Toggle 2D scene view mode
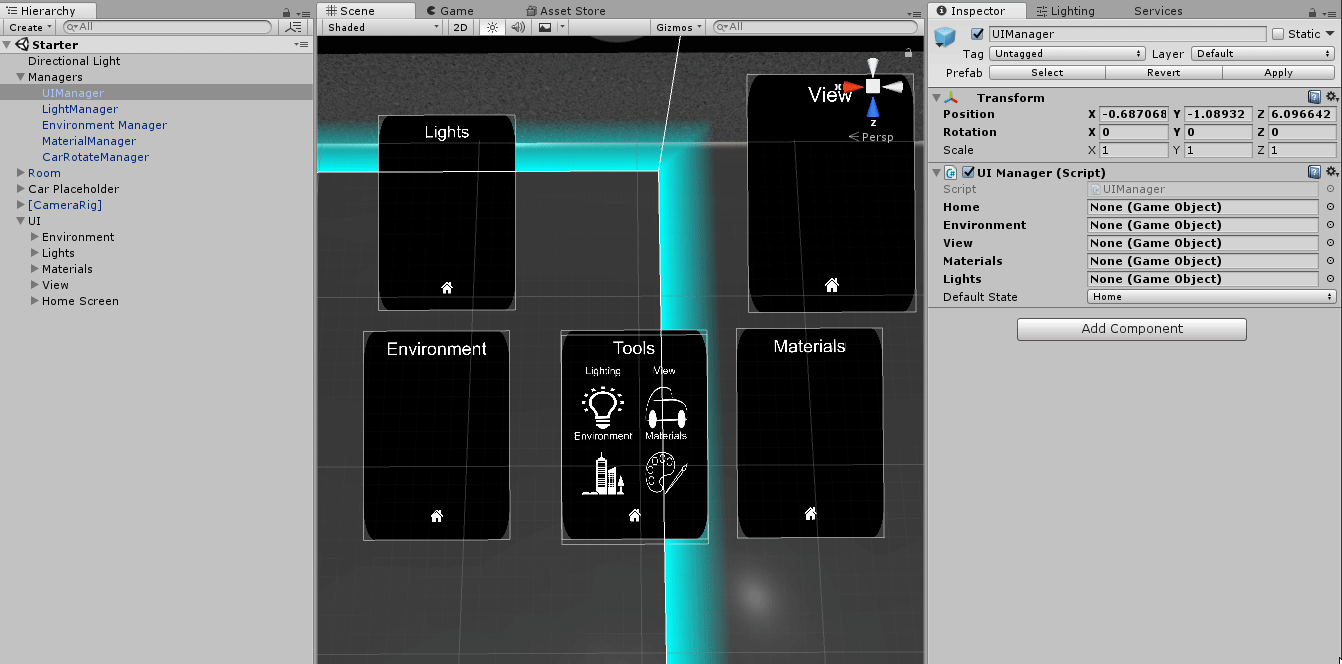Viewport: 1342px width, 664px height. tap(460, 27)
